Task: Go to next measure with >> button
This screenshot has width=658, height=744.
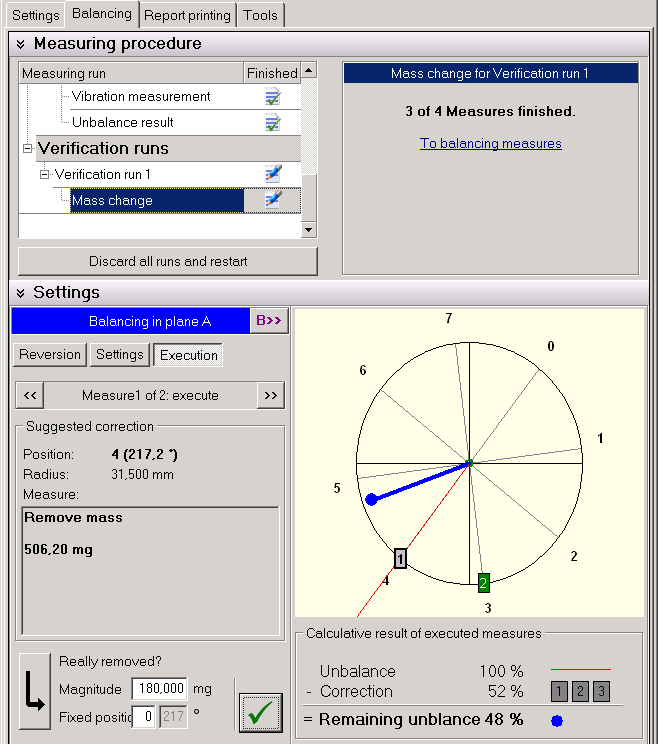Action: point(271,395)
